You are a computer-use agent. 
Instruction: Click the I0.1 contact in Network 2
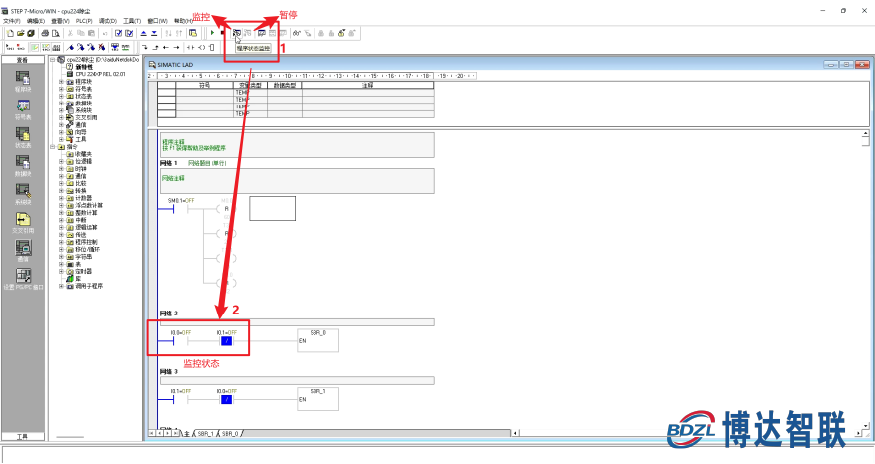pyautogui.click(x=226, y=340)
